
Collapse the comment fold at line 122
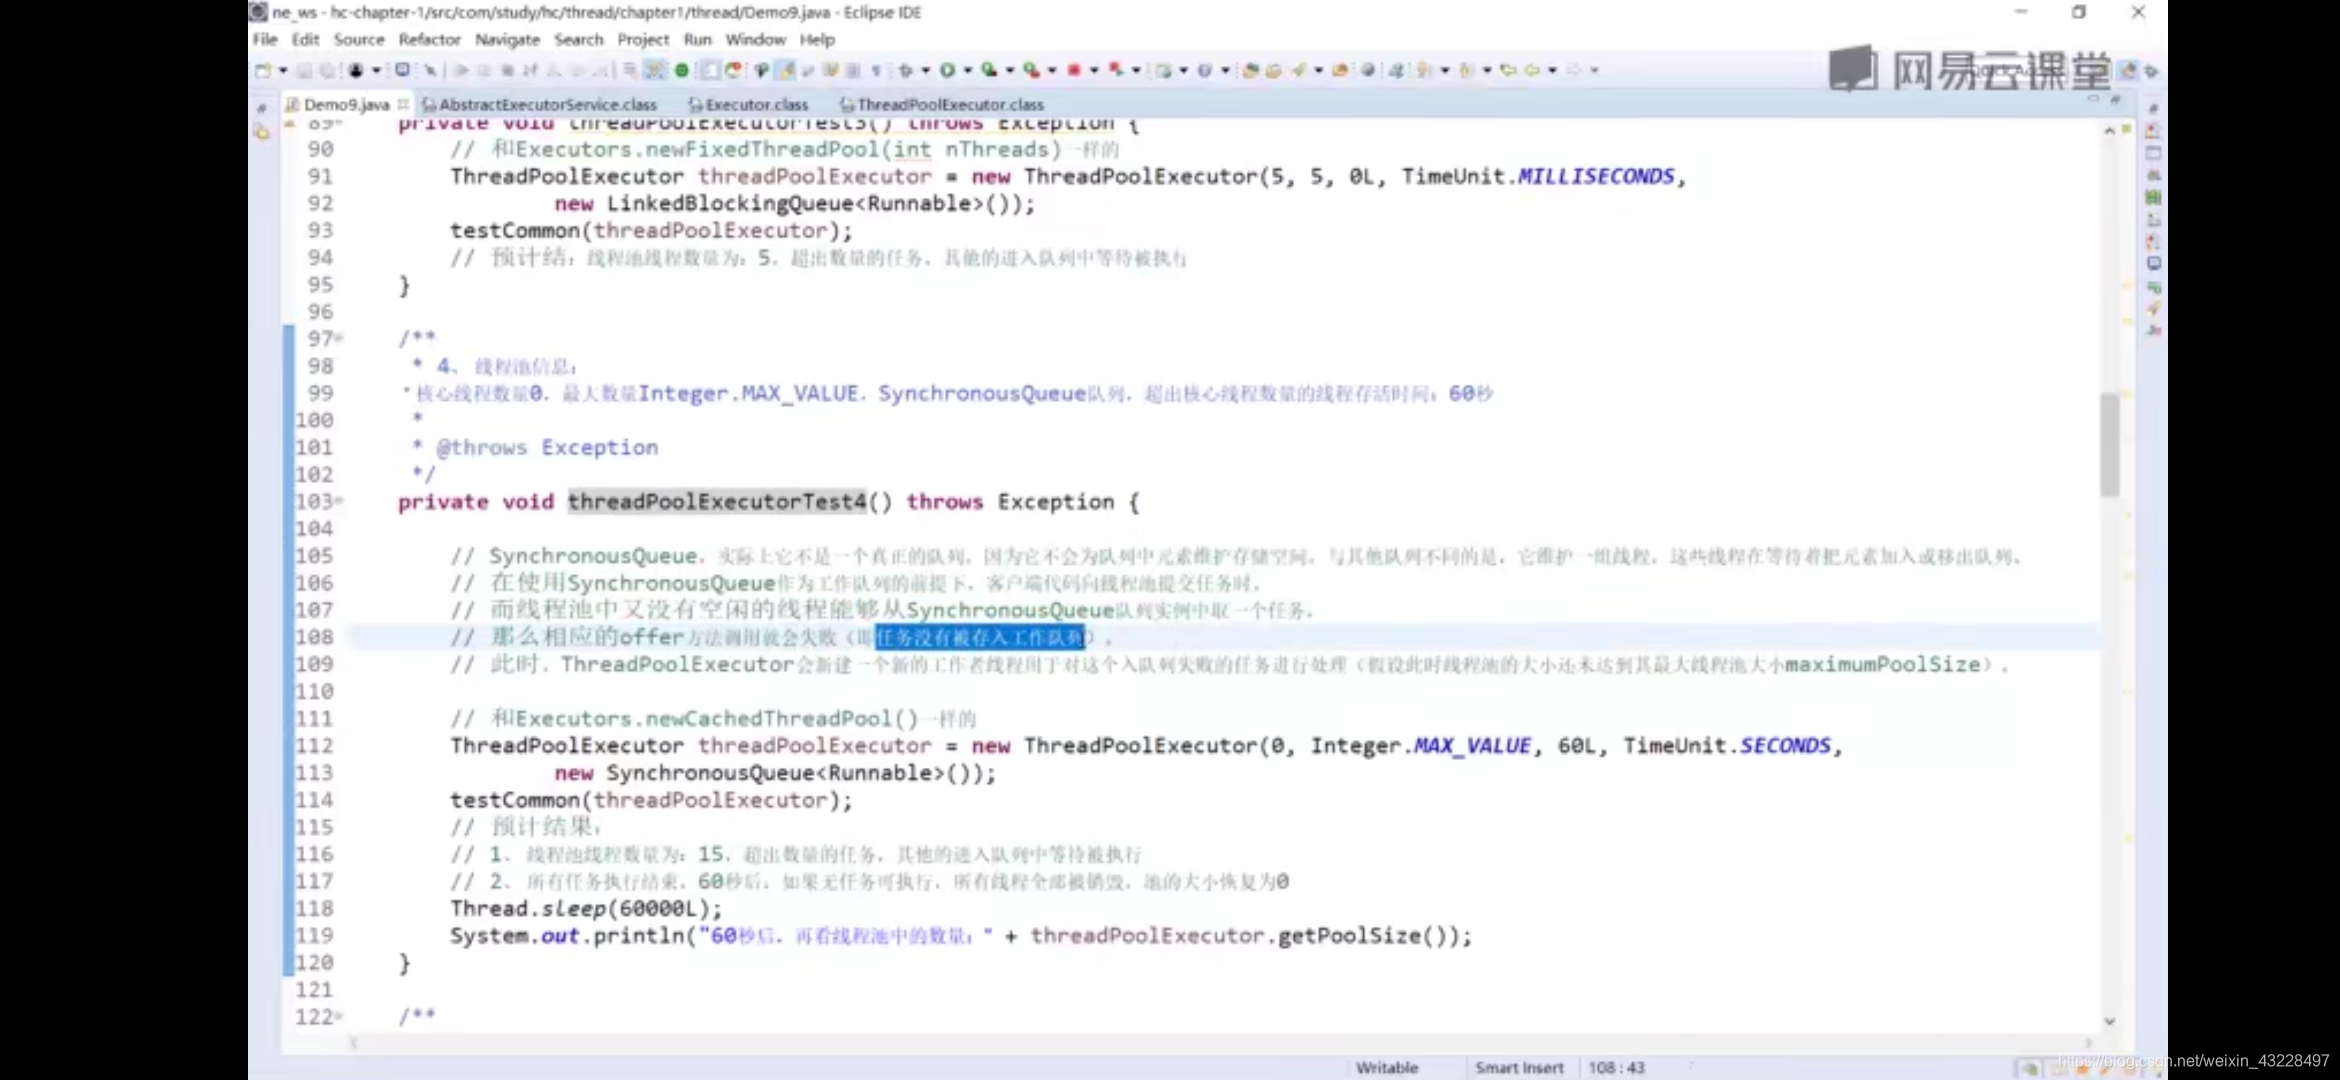(x=340, y=1016)
